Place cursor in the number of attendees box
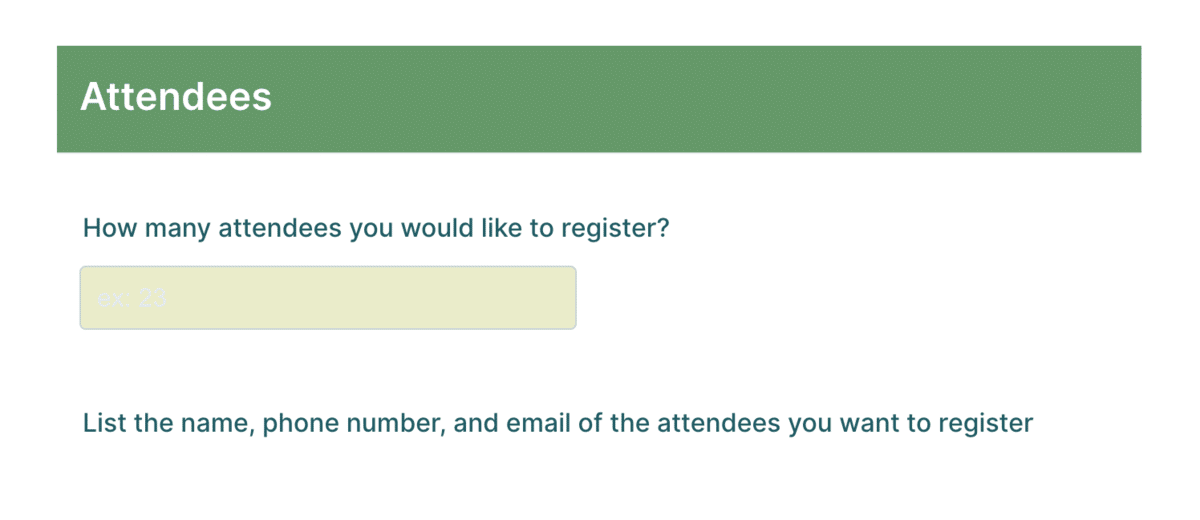Screen dimensions: 1200x520 [x=327, y=298]
